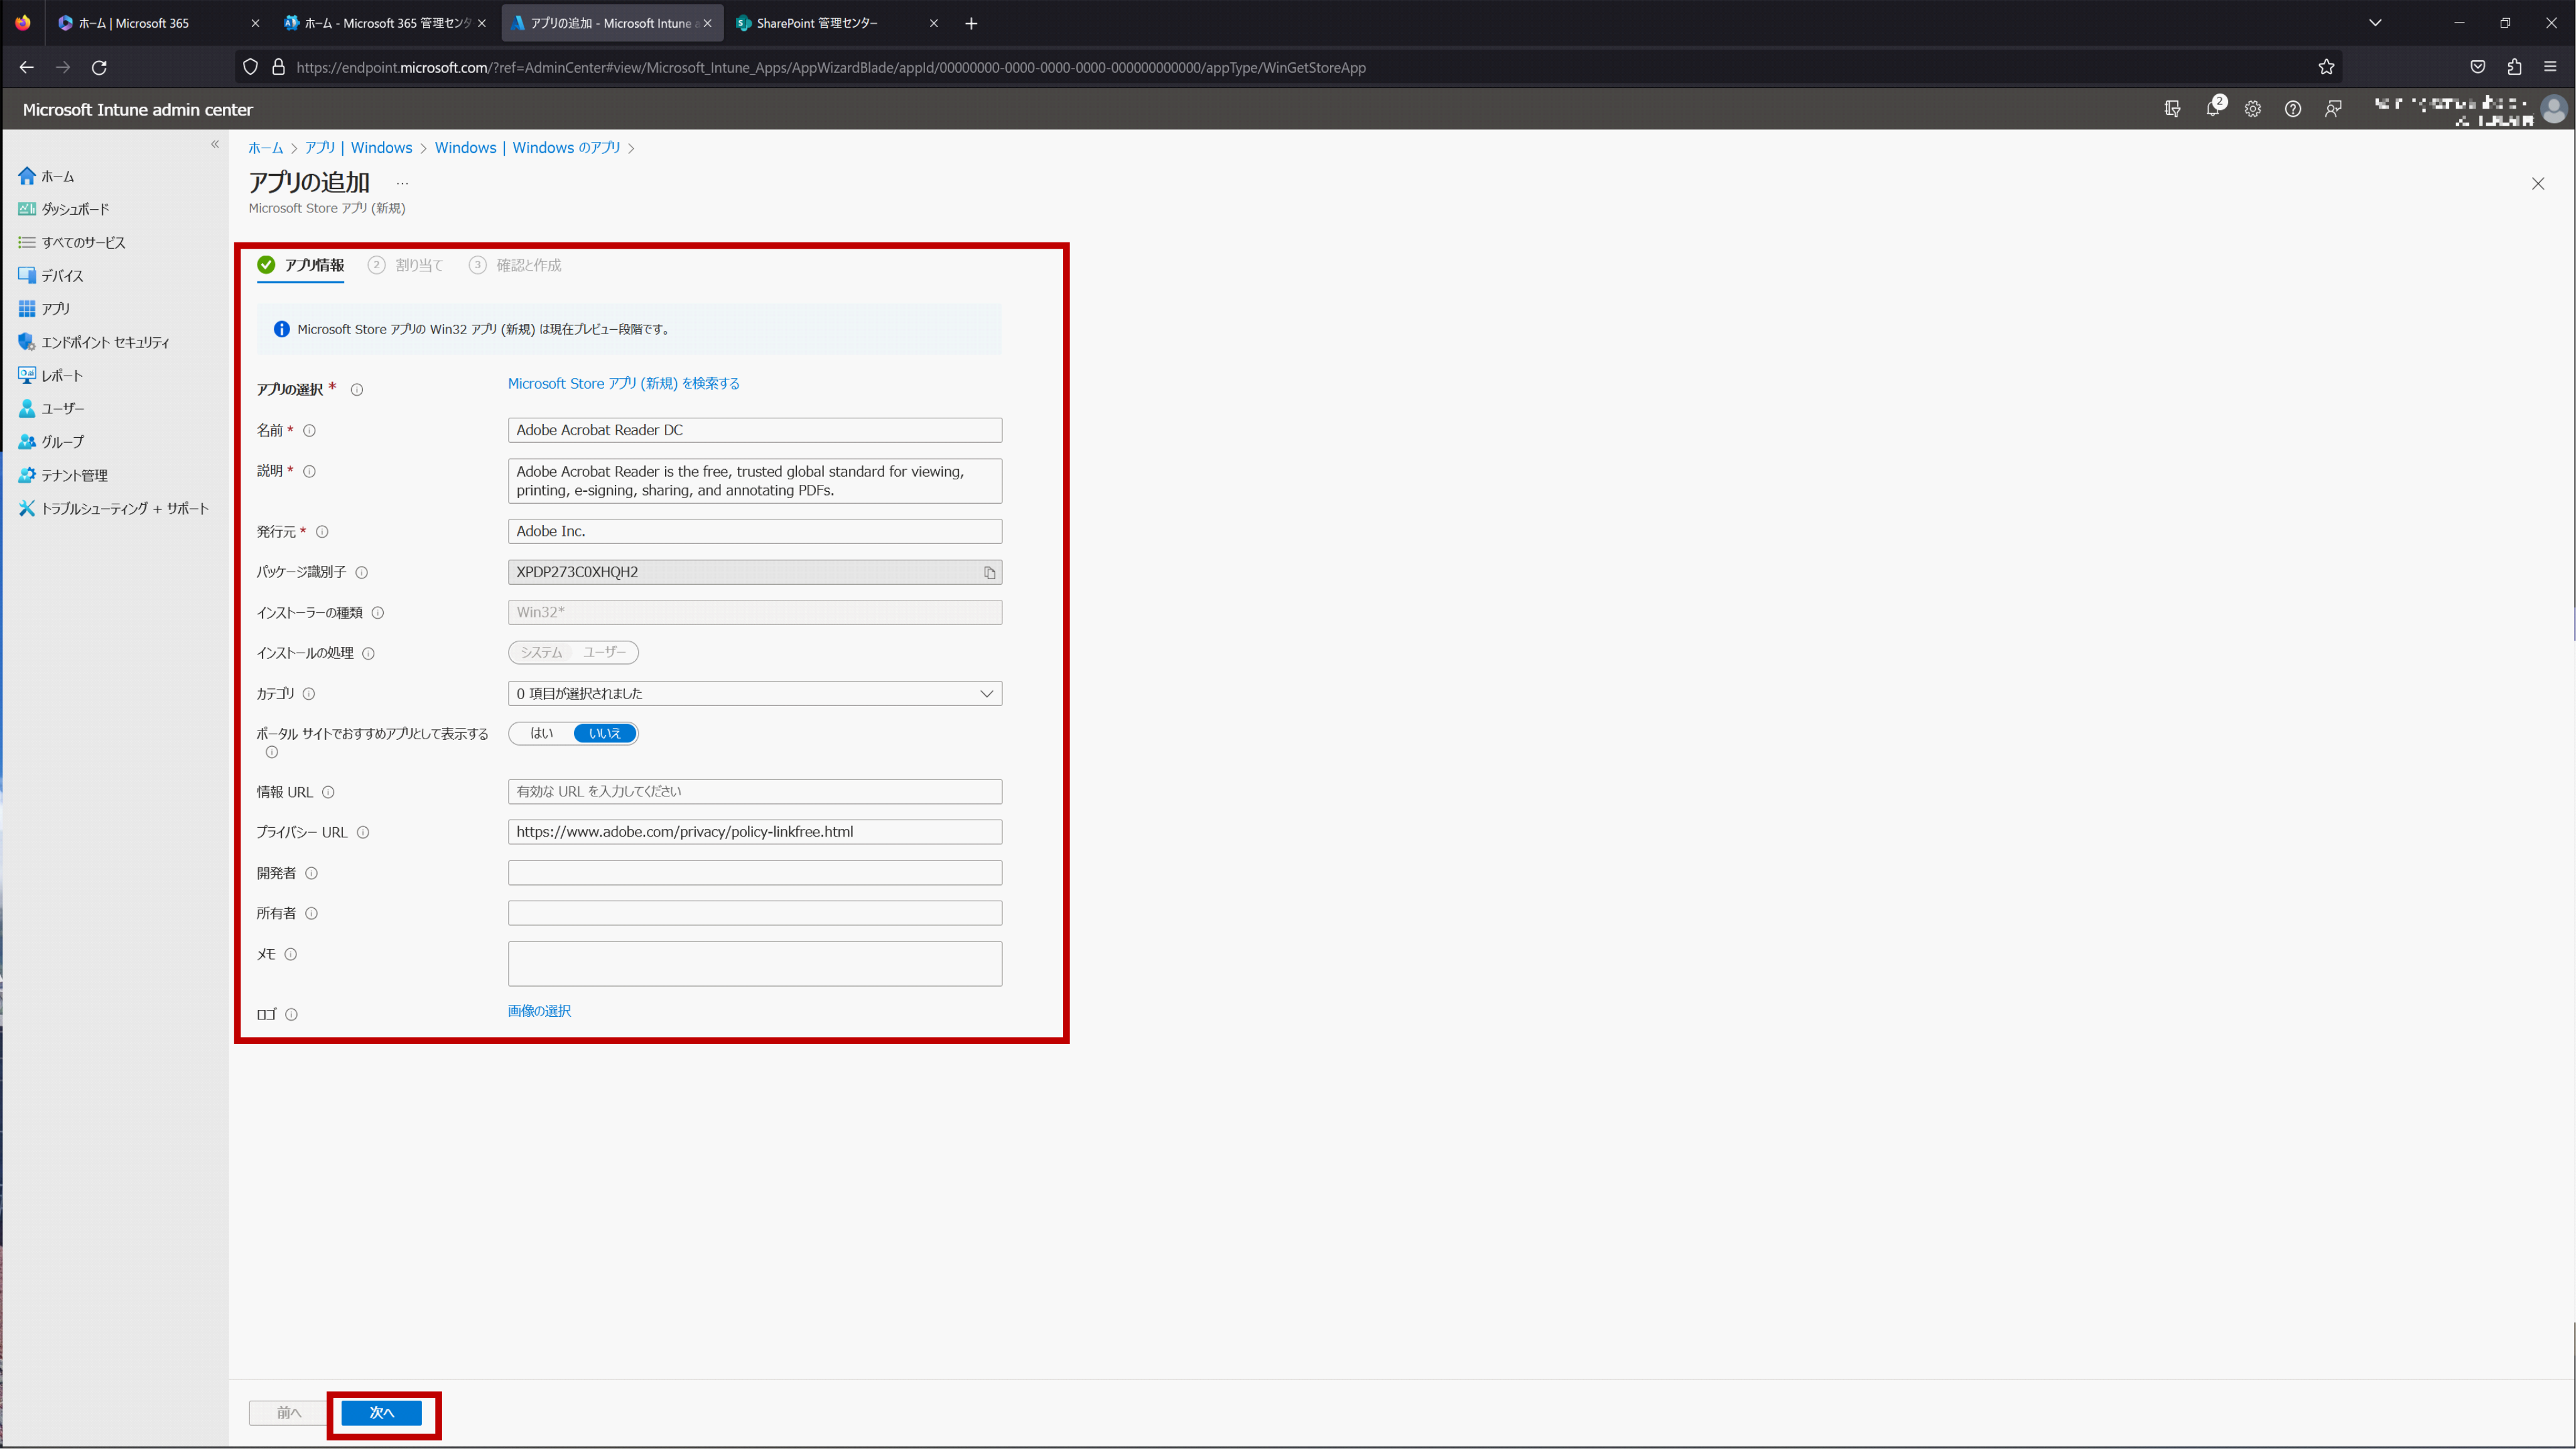The width and height of the screenshot is (2576, 1449).
Task: Go to the 確認と作成 step tab
Action: [x=516, y=265]
